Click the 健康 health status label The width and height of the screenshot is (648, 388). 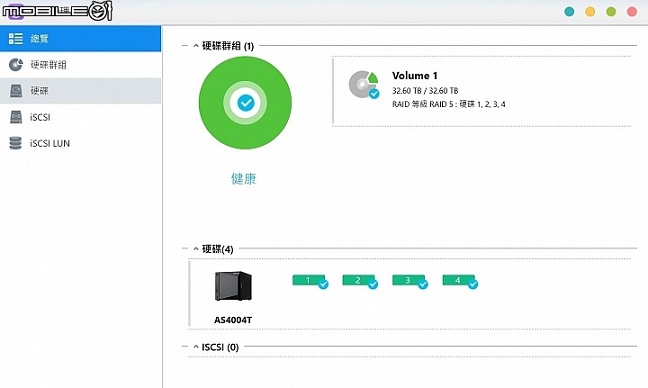coord(243,179)
